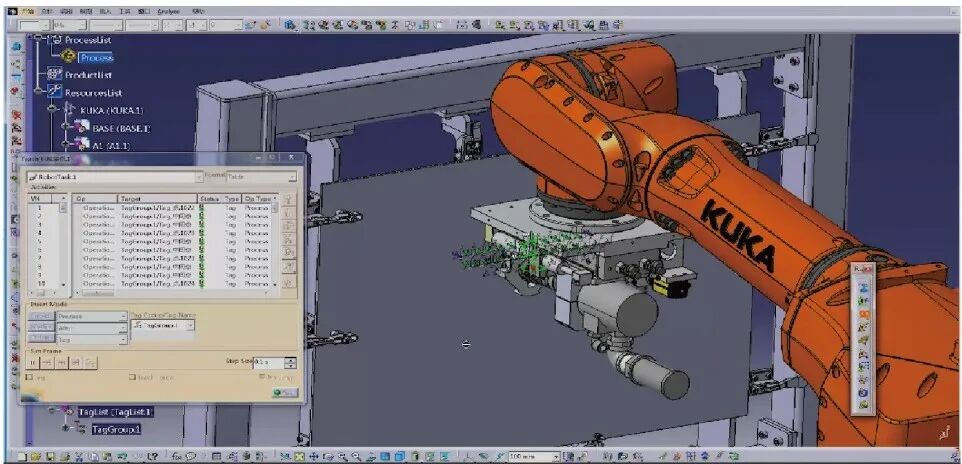Click the brush icon in the graphic properties toolbar
Image resolution: width=962 pixels, height=464 pixels.
[266, 25]
